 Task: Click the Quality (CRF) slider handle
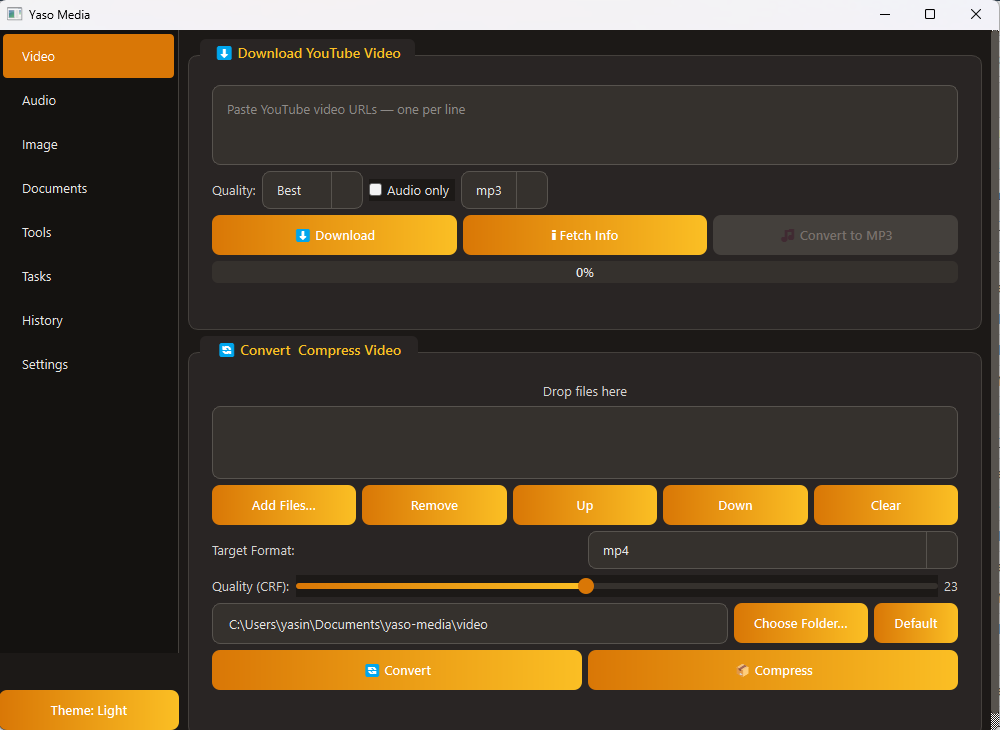pos(586,586)
